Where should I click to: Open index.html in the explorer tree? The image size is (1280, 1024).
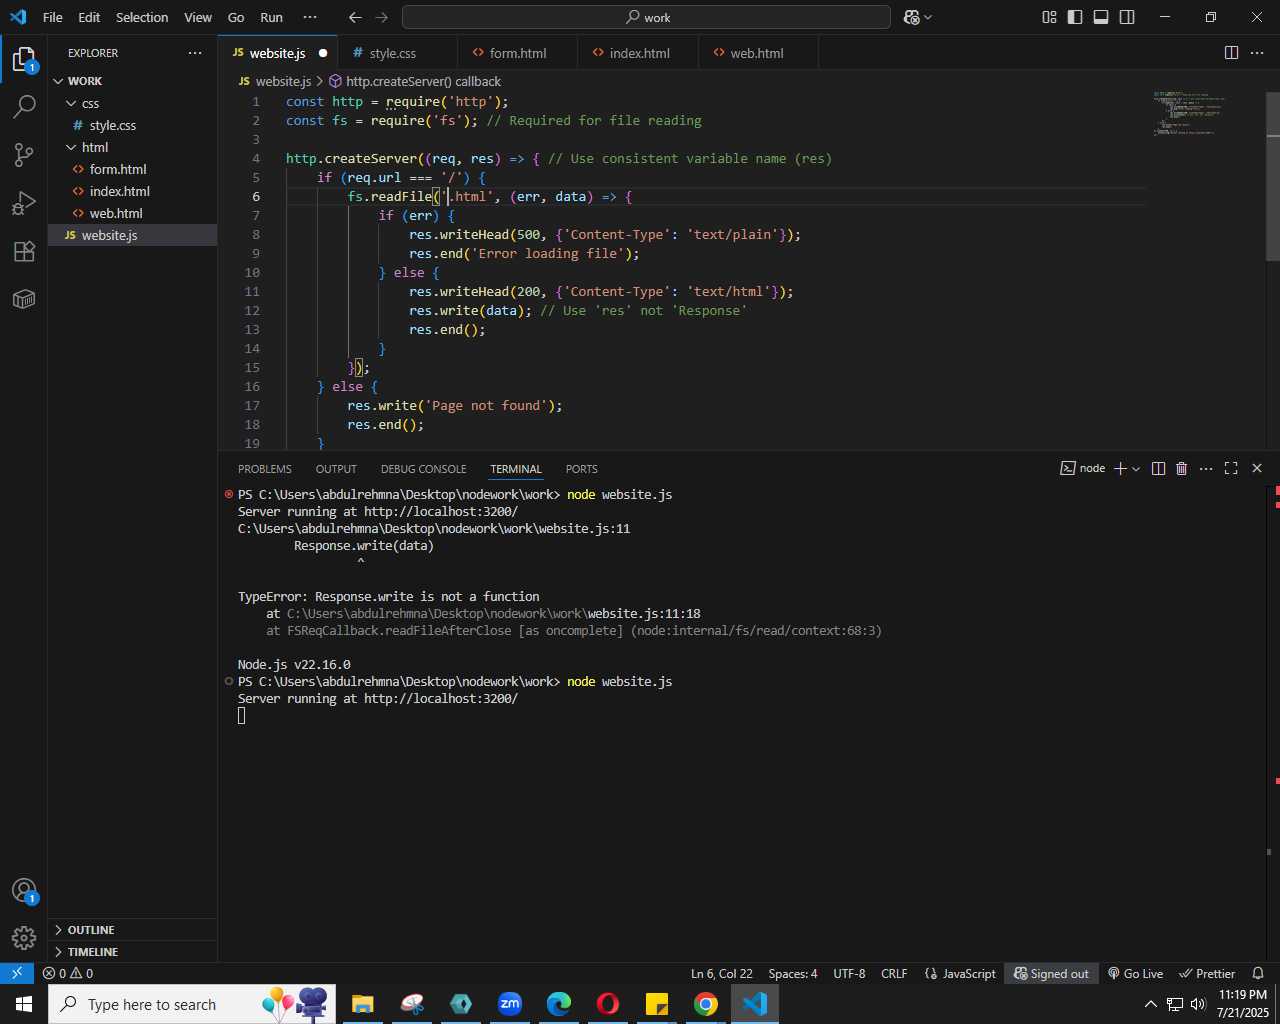pyautogui.click(x=132, y=191)
